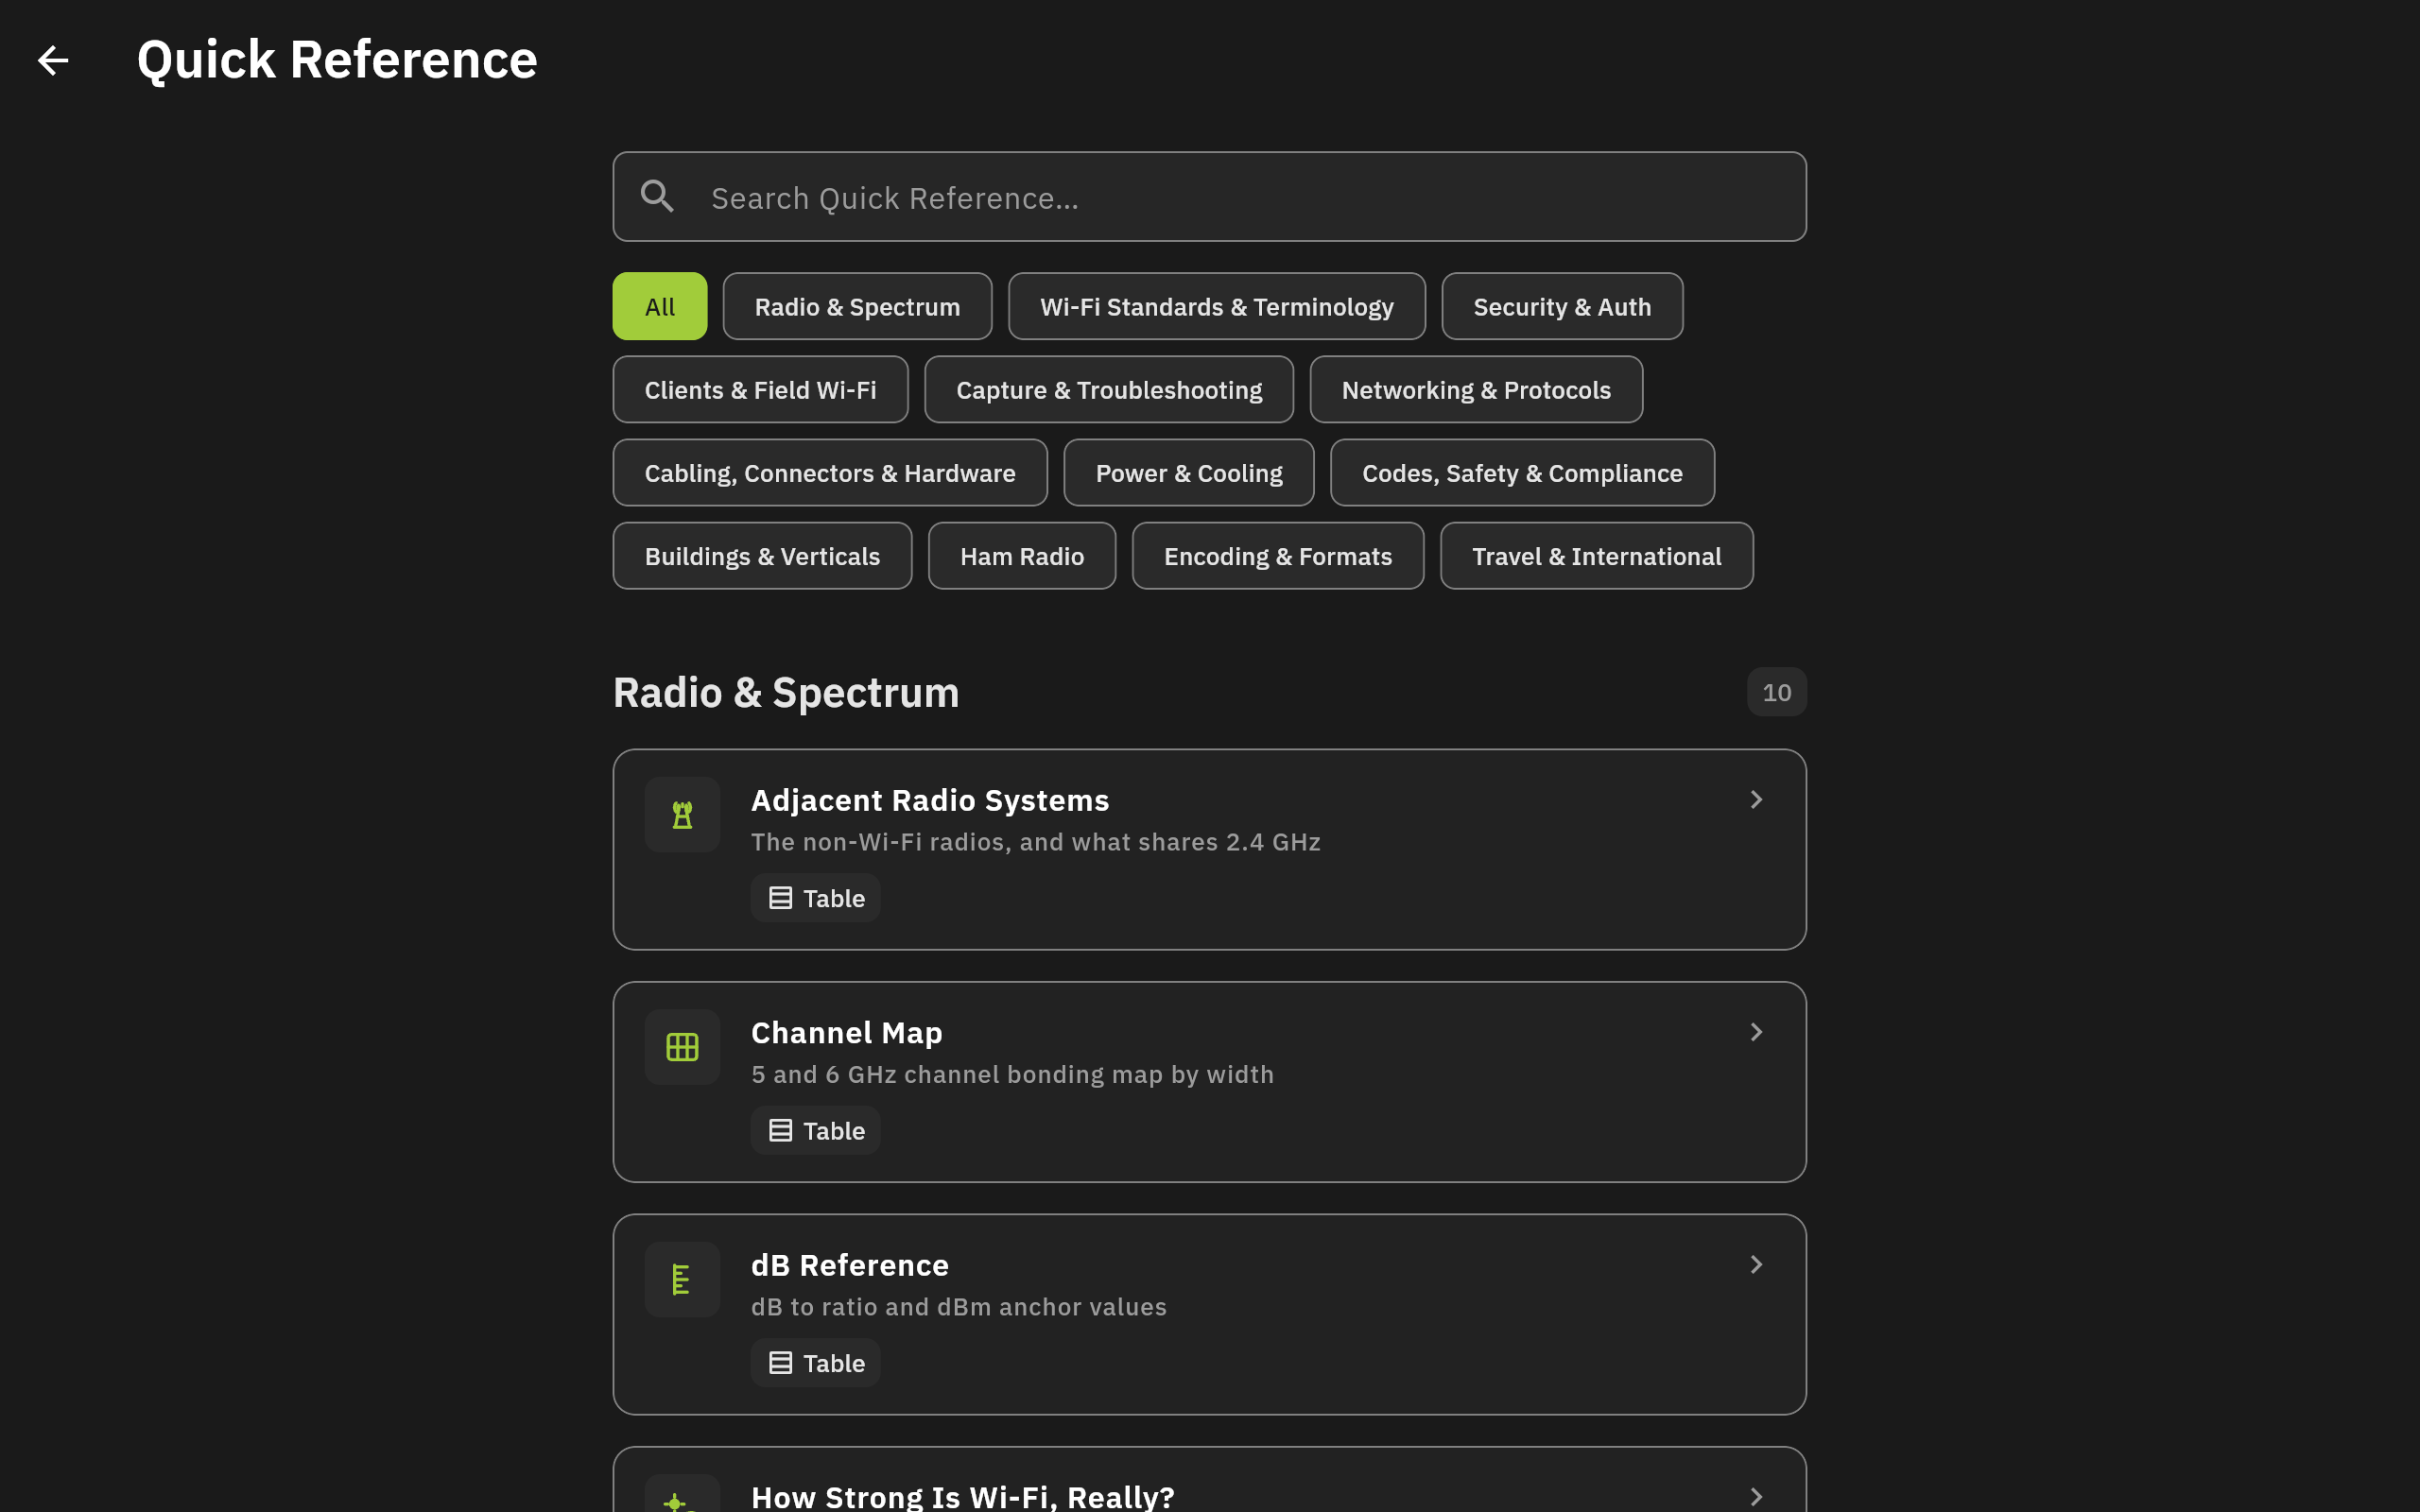Click the search magnifier icon
This screenshot has height=1512, width=2420.
pos(657,196)
